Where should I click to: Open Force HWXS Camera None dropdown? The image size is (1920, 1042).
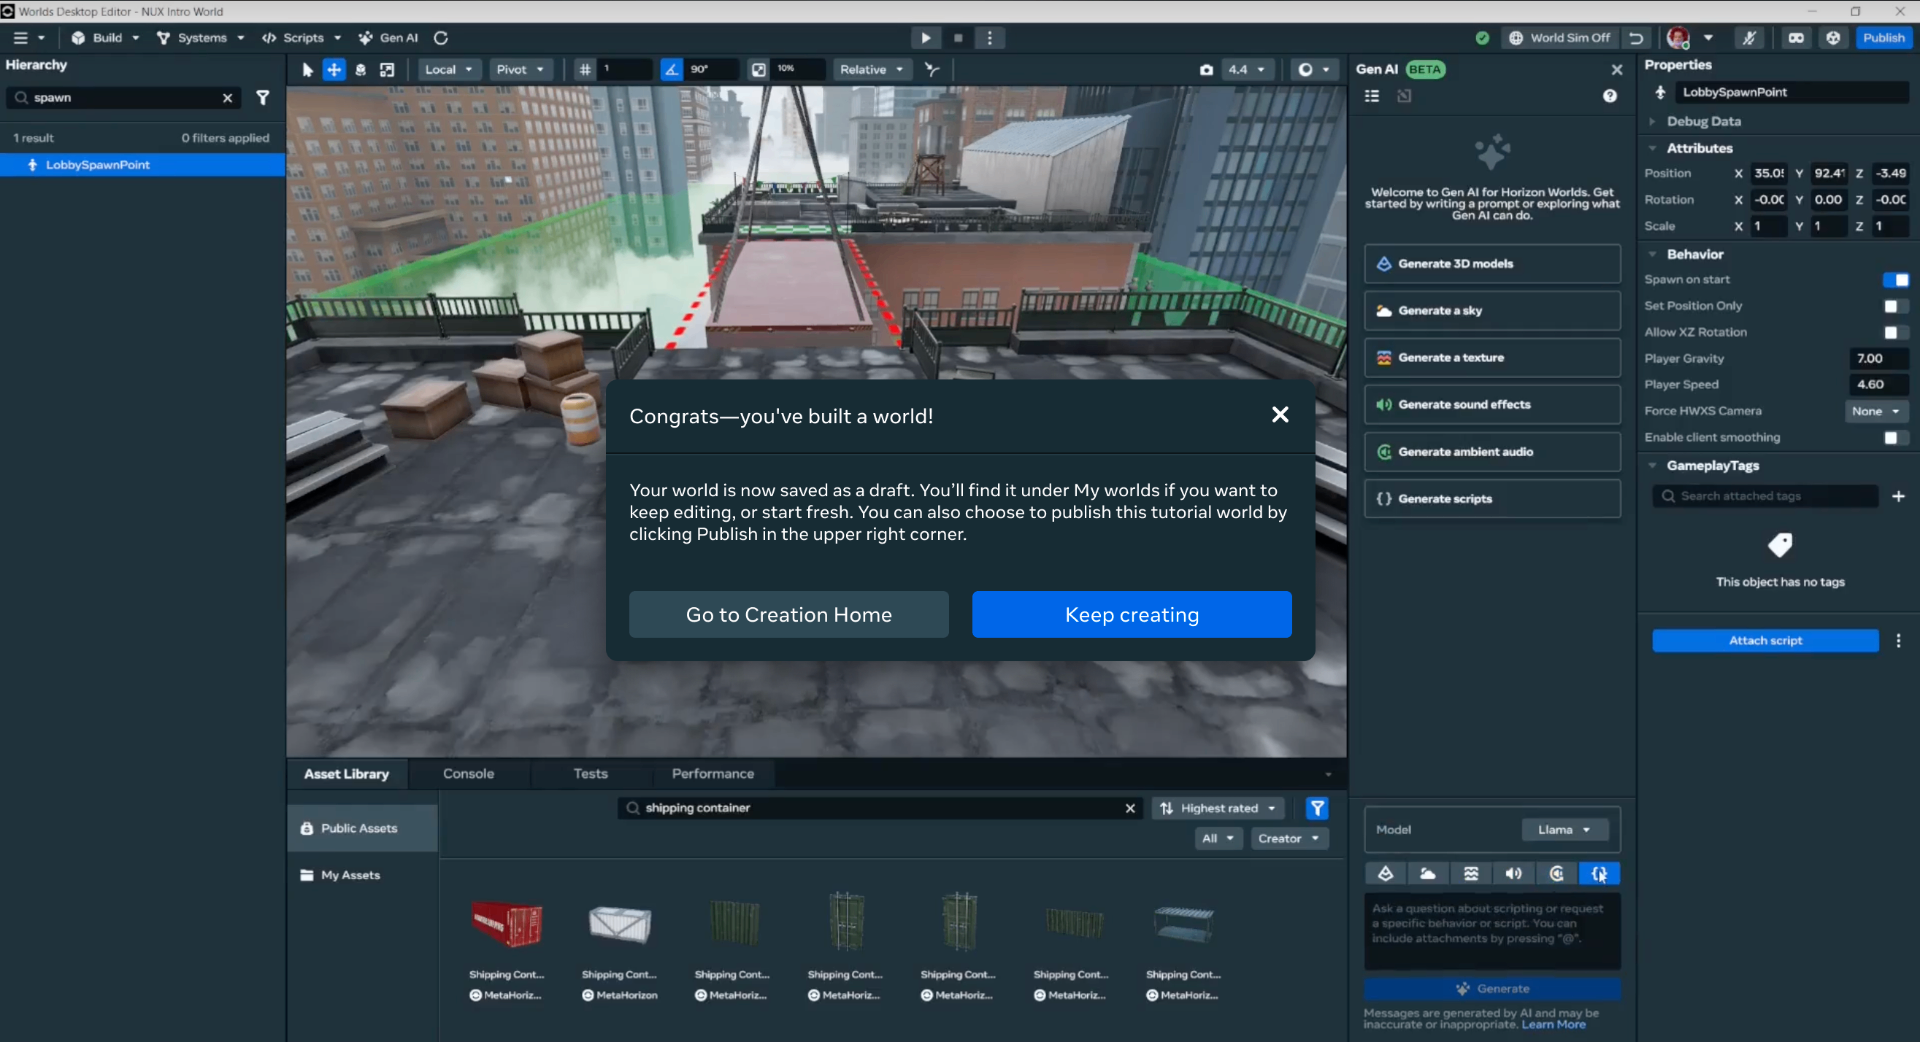pos(1876,411)
